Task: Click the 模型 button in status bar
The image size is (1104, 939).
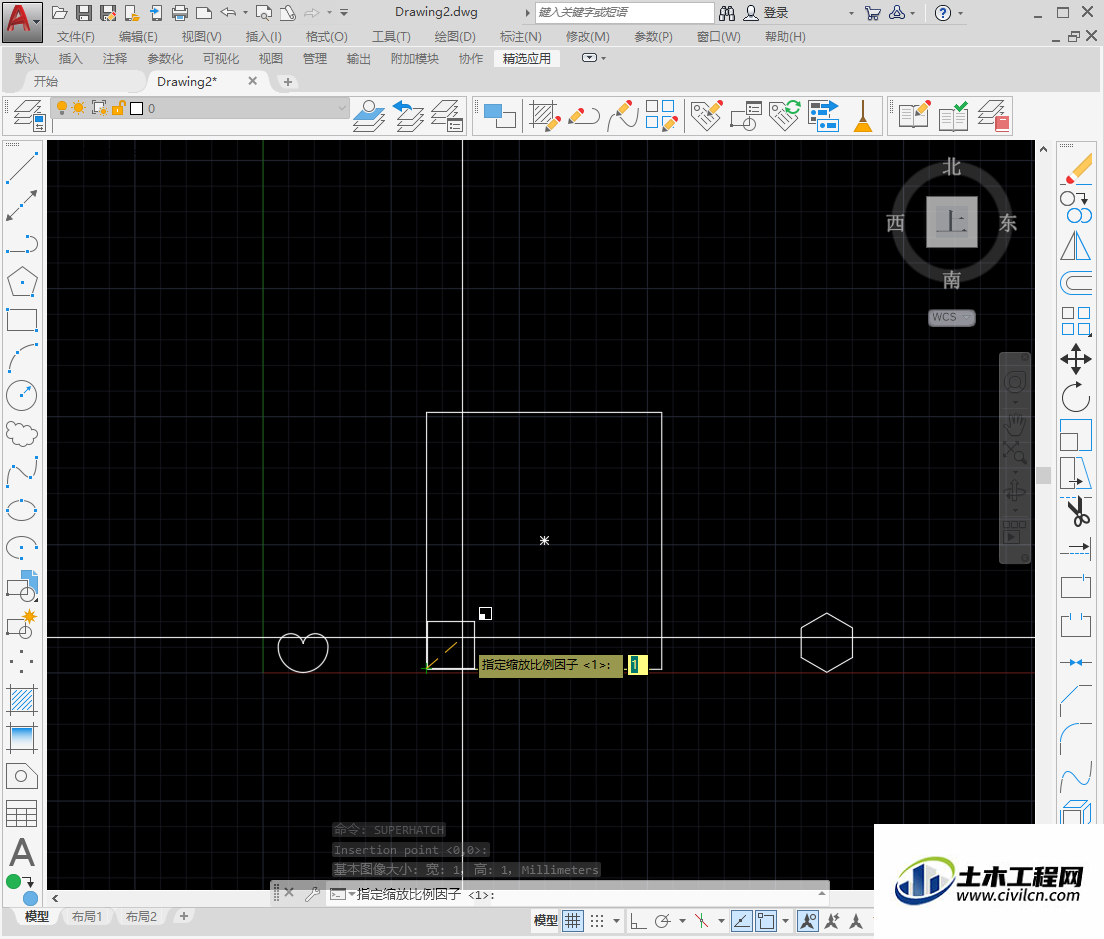Action: pos(546,921)
